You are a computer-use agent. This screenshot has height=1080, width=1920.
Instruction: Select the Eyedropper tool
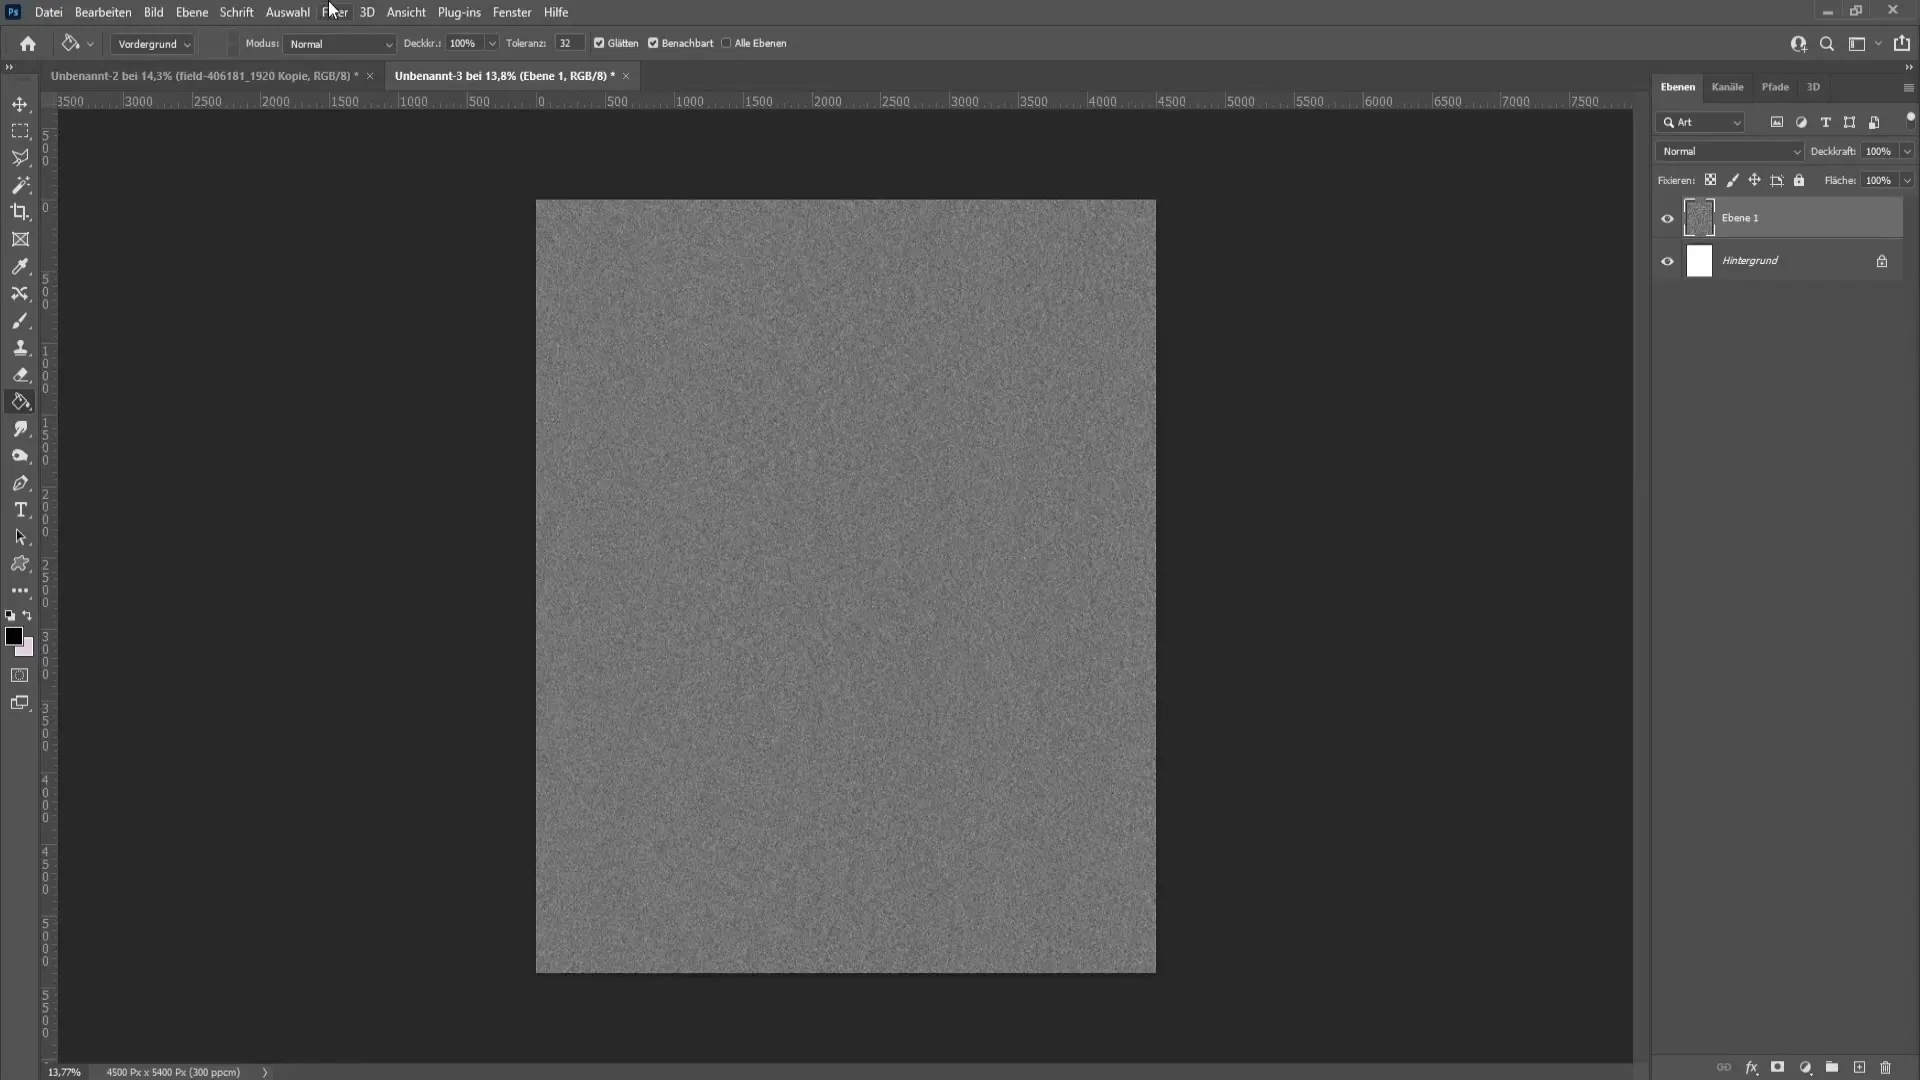pos(20,265)
